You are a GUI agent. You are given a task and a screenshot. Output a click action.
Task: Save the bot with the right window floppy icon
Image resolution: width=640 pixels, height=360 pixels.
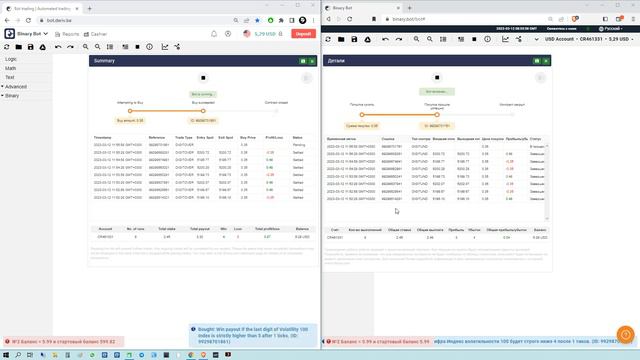[354, 39]
